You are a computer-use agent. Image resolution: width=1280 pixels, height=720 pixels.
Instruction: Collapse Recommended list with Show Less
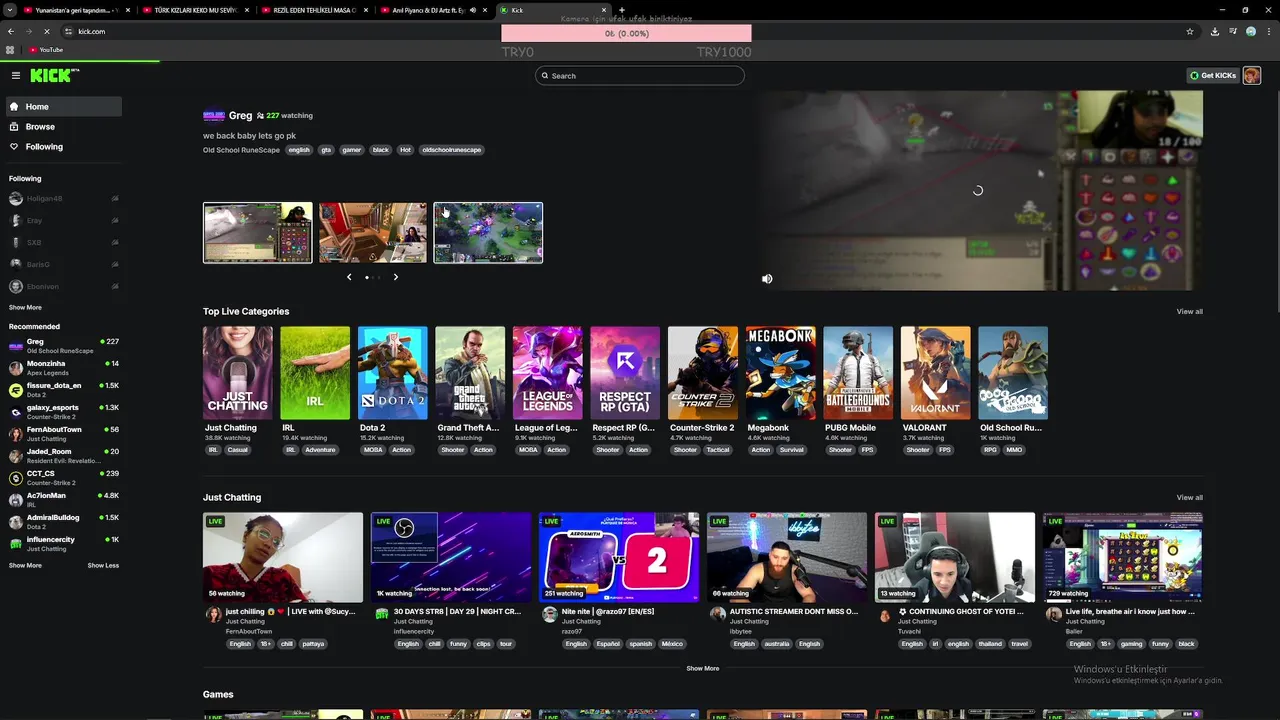(103, 566)
